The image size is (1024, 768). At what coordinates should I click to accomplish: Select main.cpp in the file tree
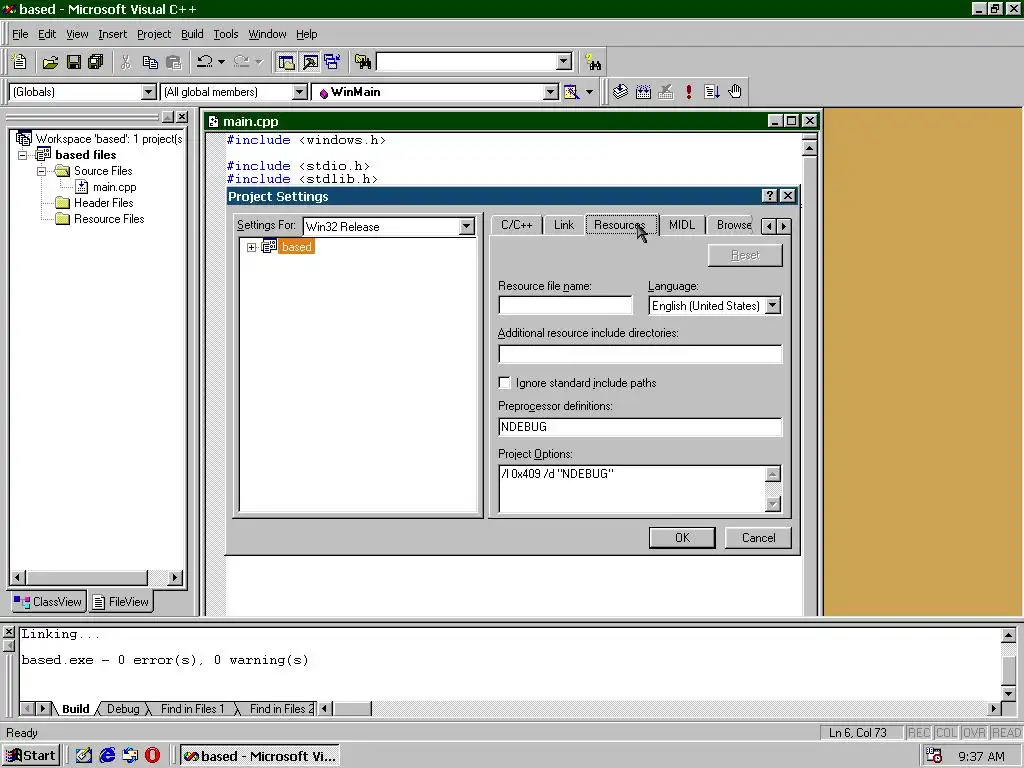click(114, 187)
